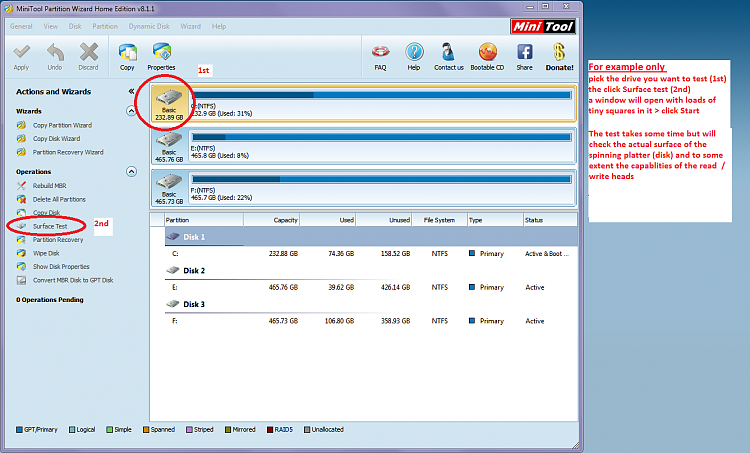This screenshot has width=750, height=453.
Task: Select the E: partition row
Action: click(x=371, y=287)
